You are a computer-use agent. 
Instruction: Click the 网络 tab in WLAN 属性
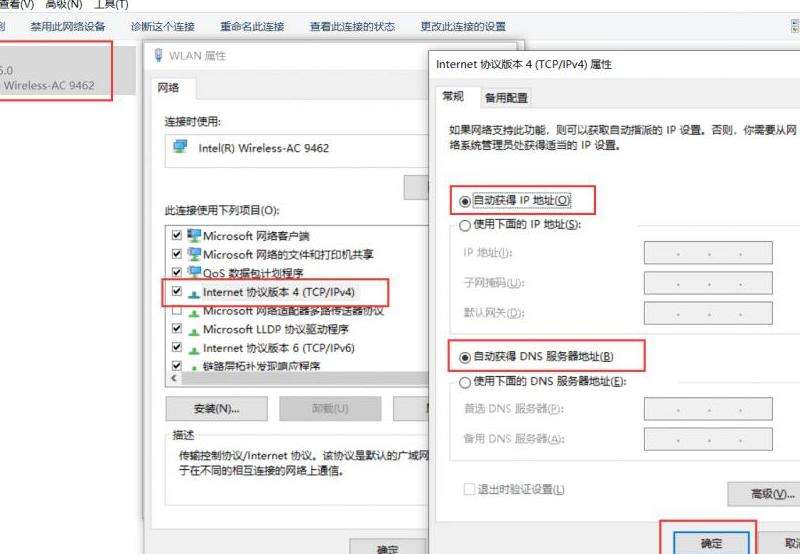point(169,88)
